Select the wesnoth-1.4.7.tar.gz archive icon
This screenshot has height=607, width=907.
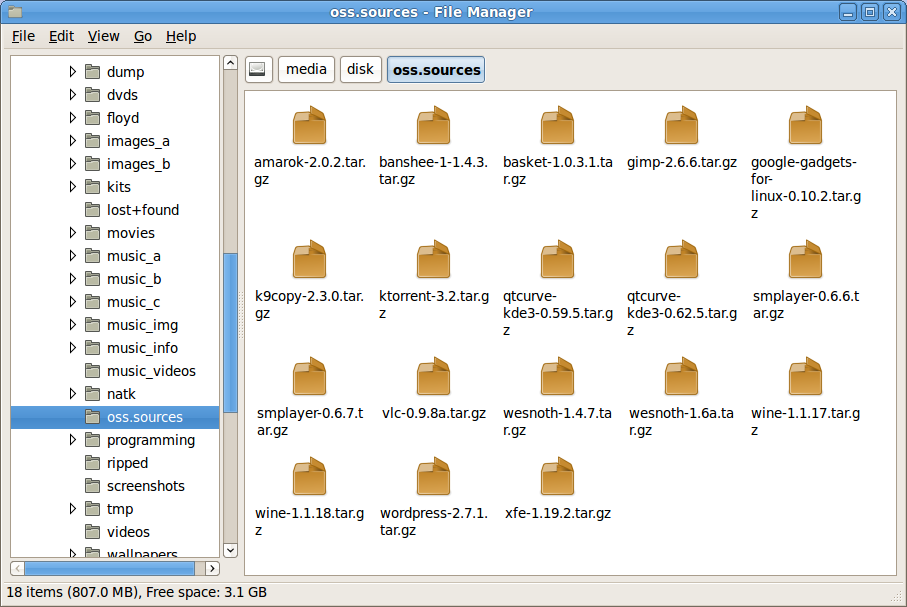pos(557,376)
